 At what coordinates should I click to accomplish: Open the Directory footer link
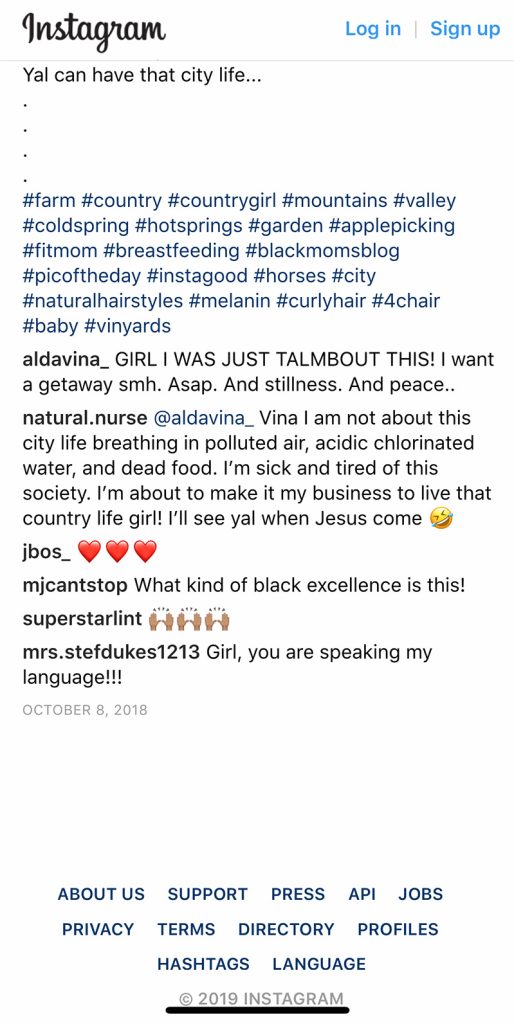[x=286, y=929]
